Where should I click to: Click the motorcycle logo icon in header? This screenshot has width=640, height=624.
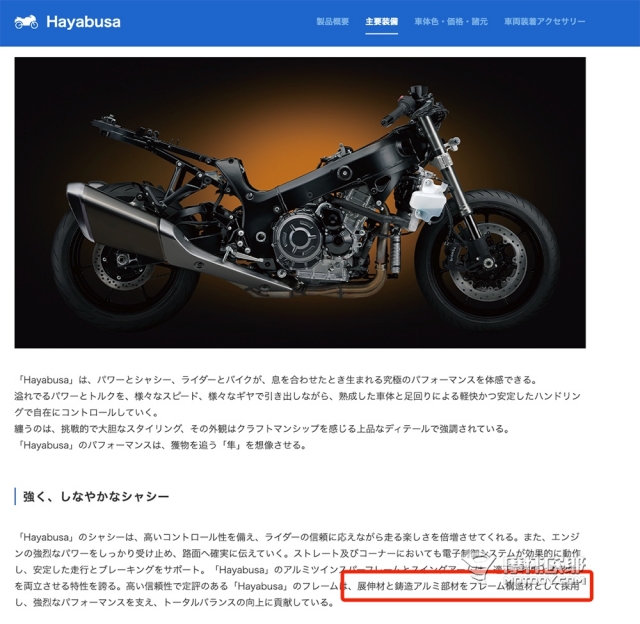(x=26, y=22)
